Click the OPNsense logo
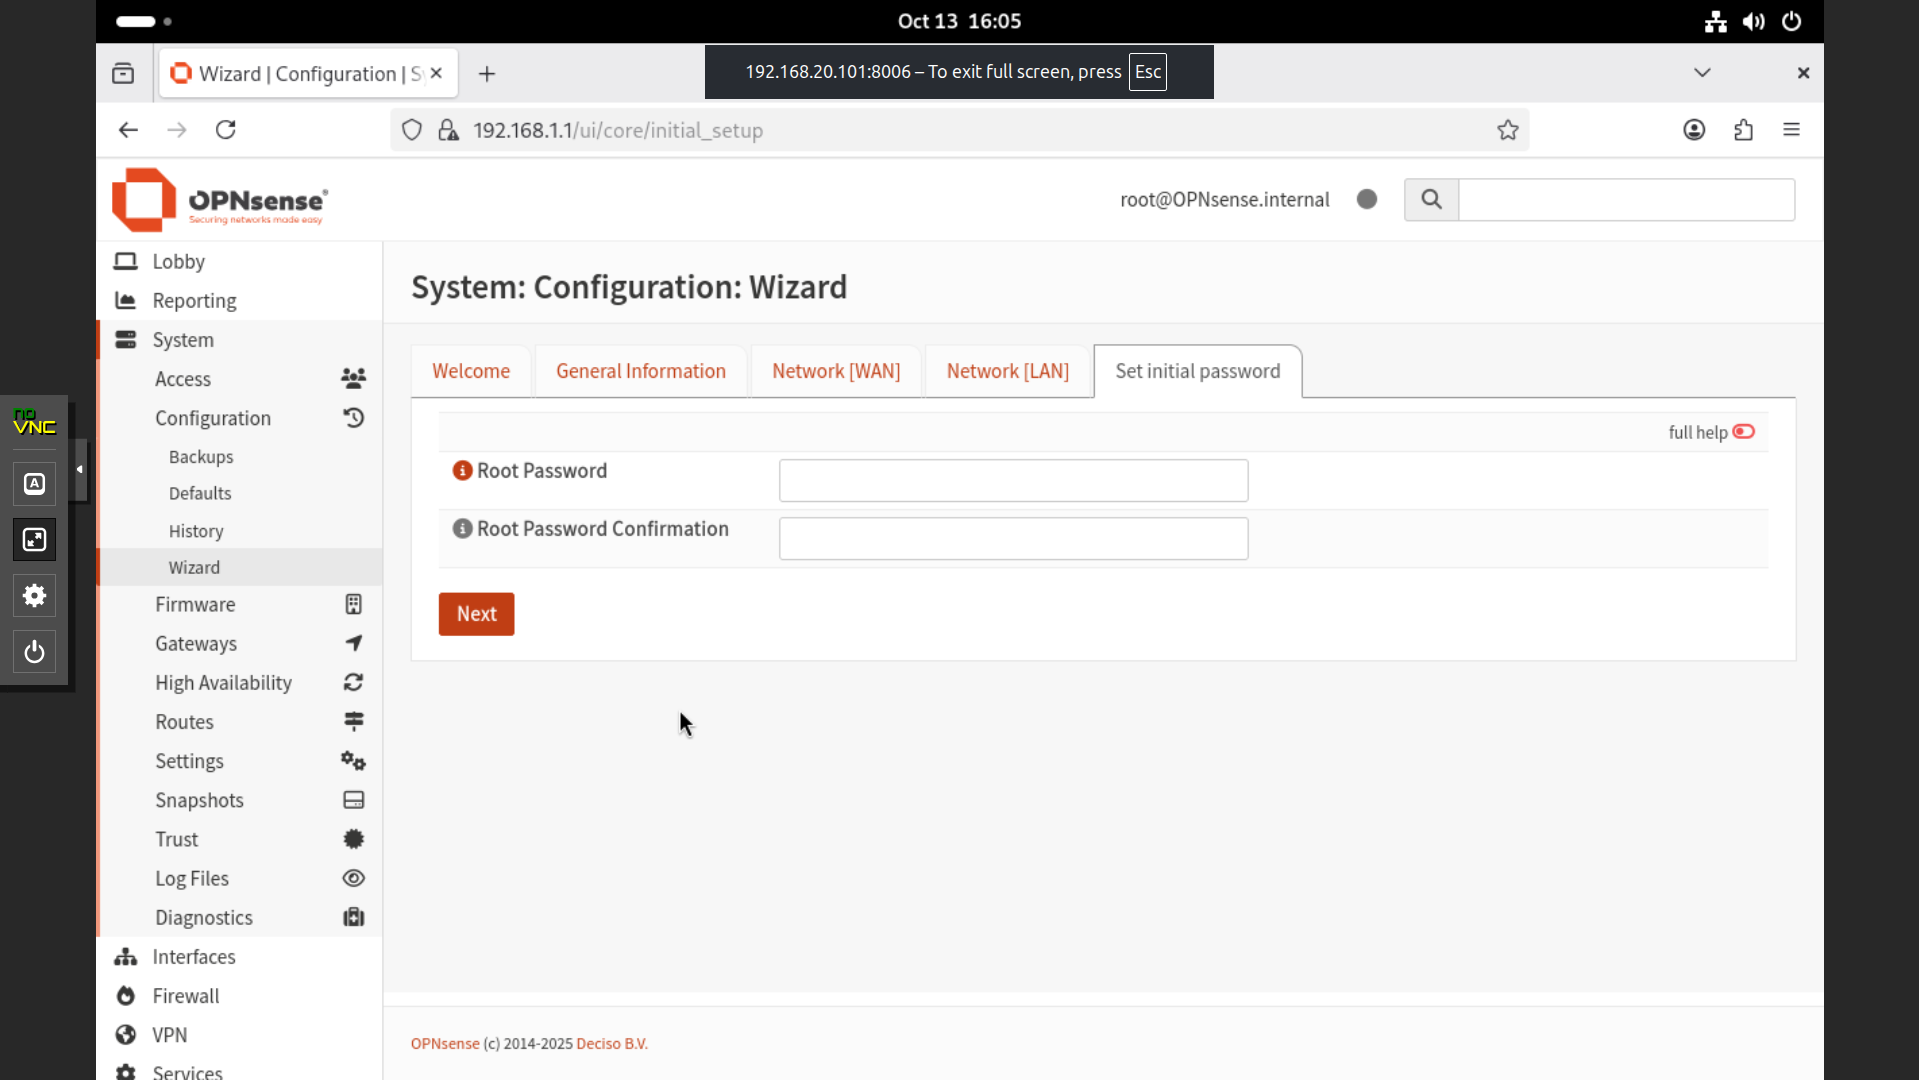 [x=220, y=200]
